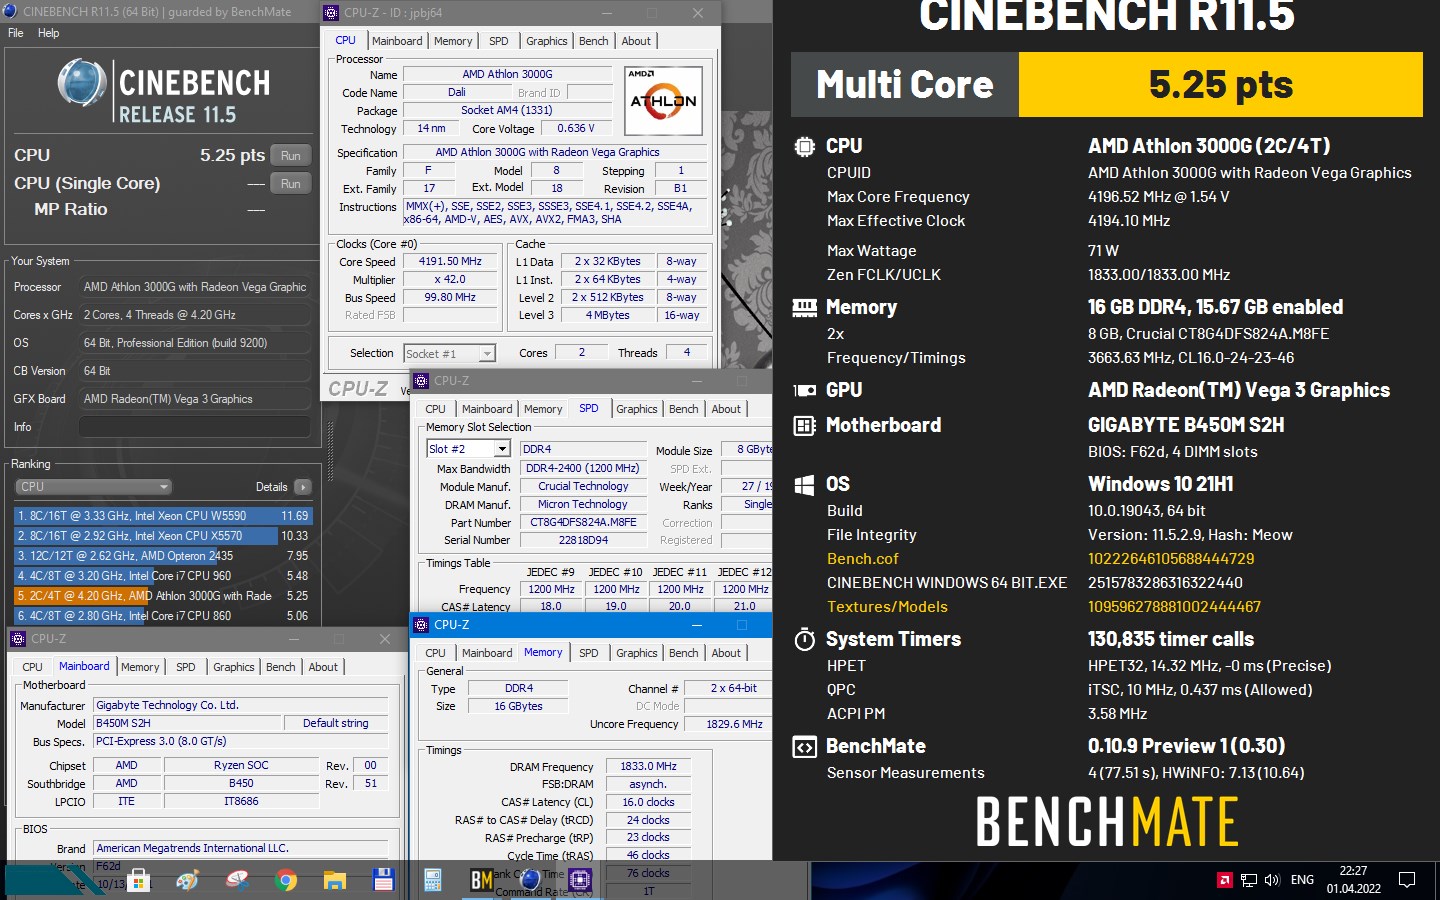Viewport: 1440px width, 900px height.
Task: Click the Info field in Cinebench
Action: (195, 427)
